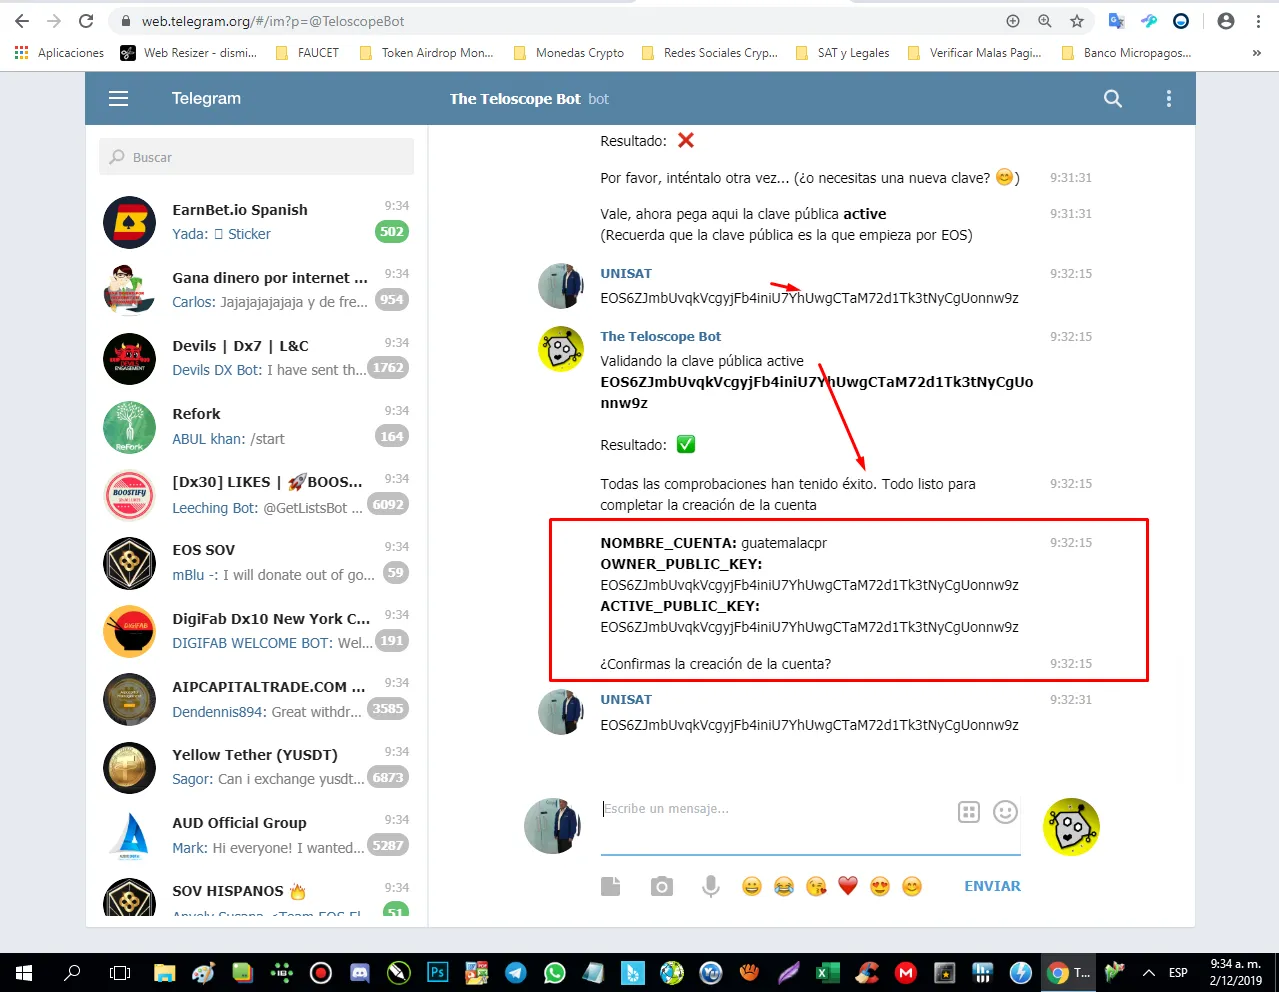The image size is (1279, 992).
Task: Open the Google Translate extension icon
Action: [1117, 21]
